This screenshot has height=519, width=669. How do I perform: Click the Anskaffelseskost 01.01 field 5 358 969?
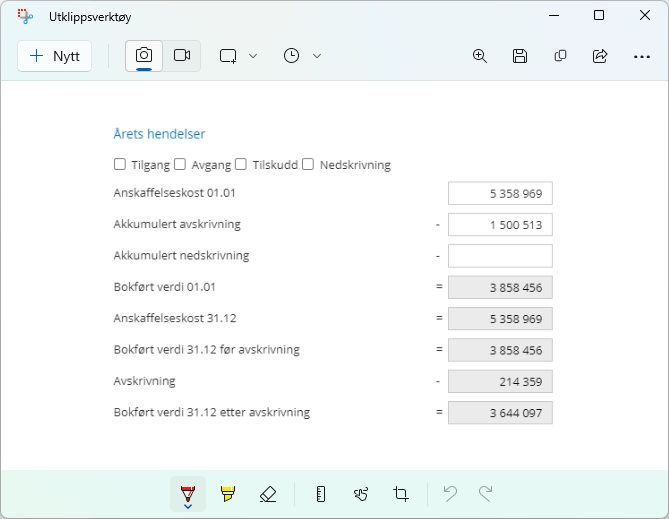(500, 193)
